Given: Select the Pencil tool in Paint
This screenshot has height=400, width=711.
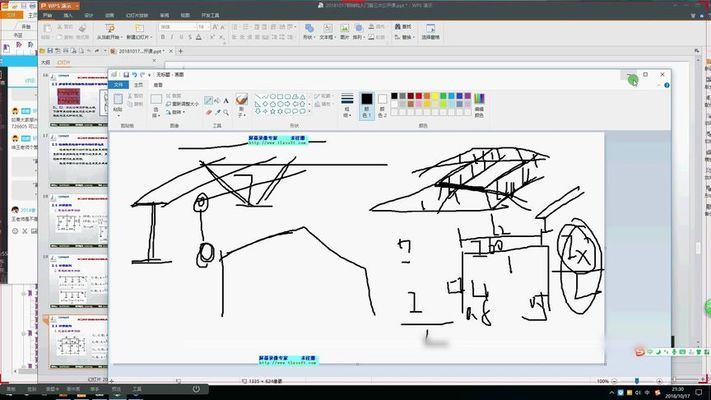Looking at the screenshot, I should click(x=209, y=100).
